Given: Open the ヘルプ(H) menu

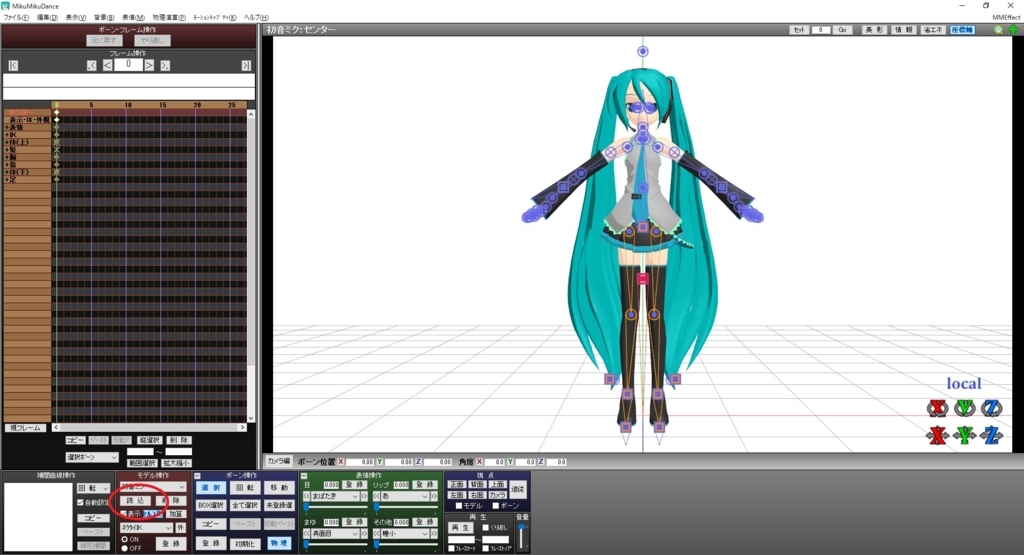Looking at the screenshot, I should tap(256, 18).
